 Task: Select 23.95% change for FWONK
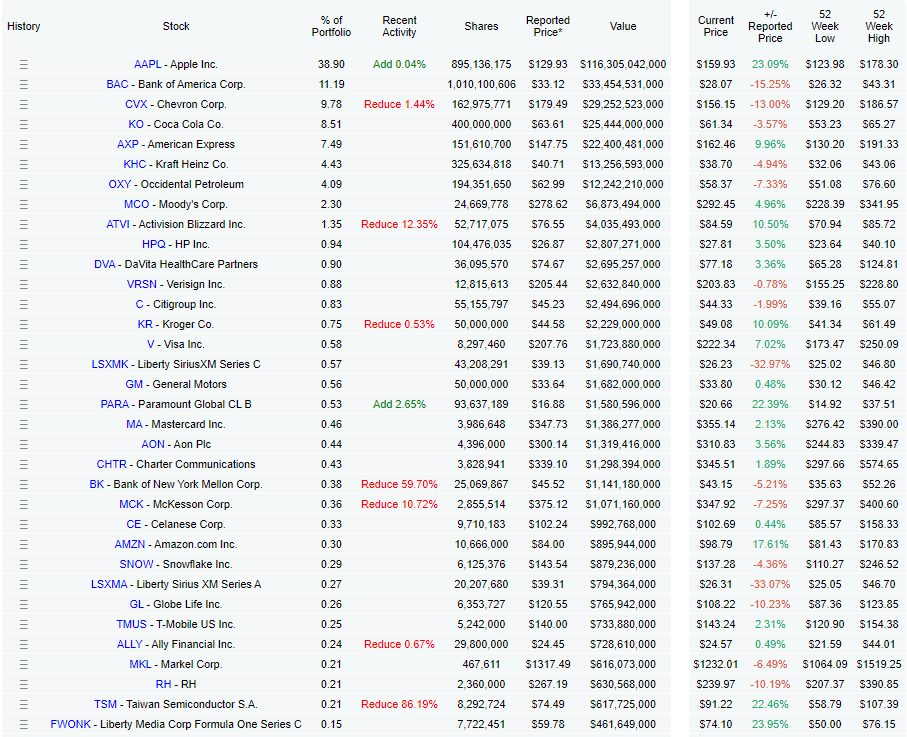[770, 724]
